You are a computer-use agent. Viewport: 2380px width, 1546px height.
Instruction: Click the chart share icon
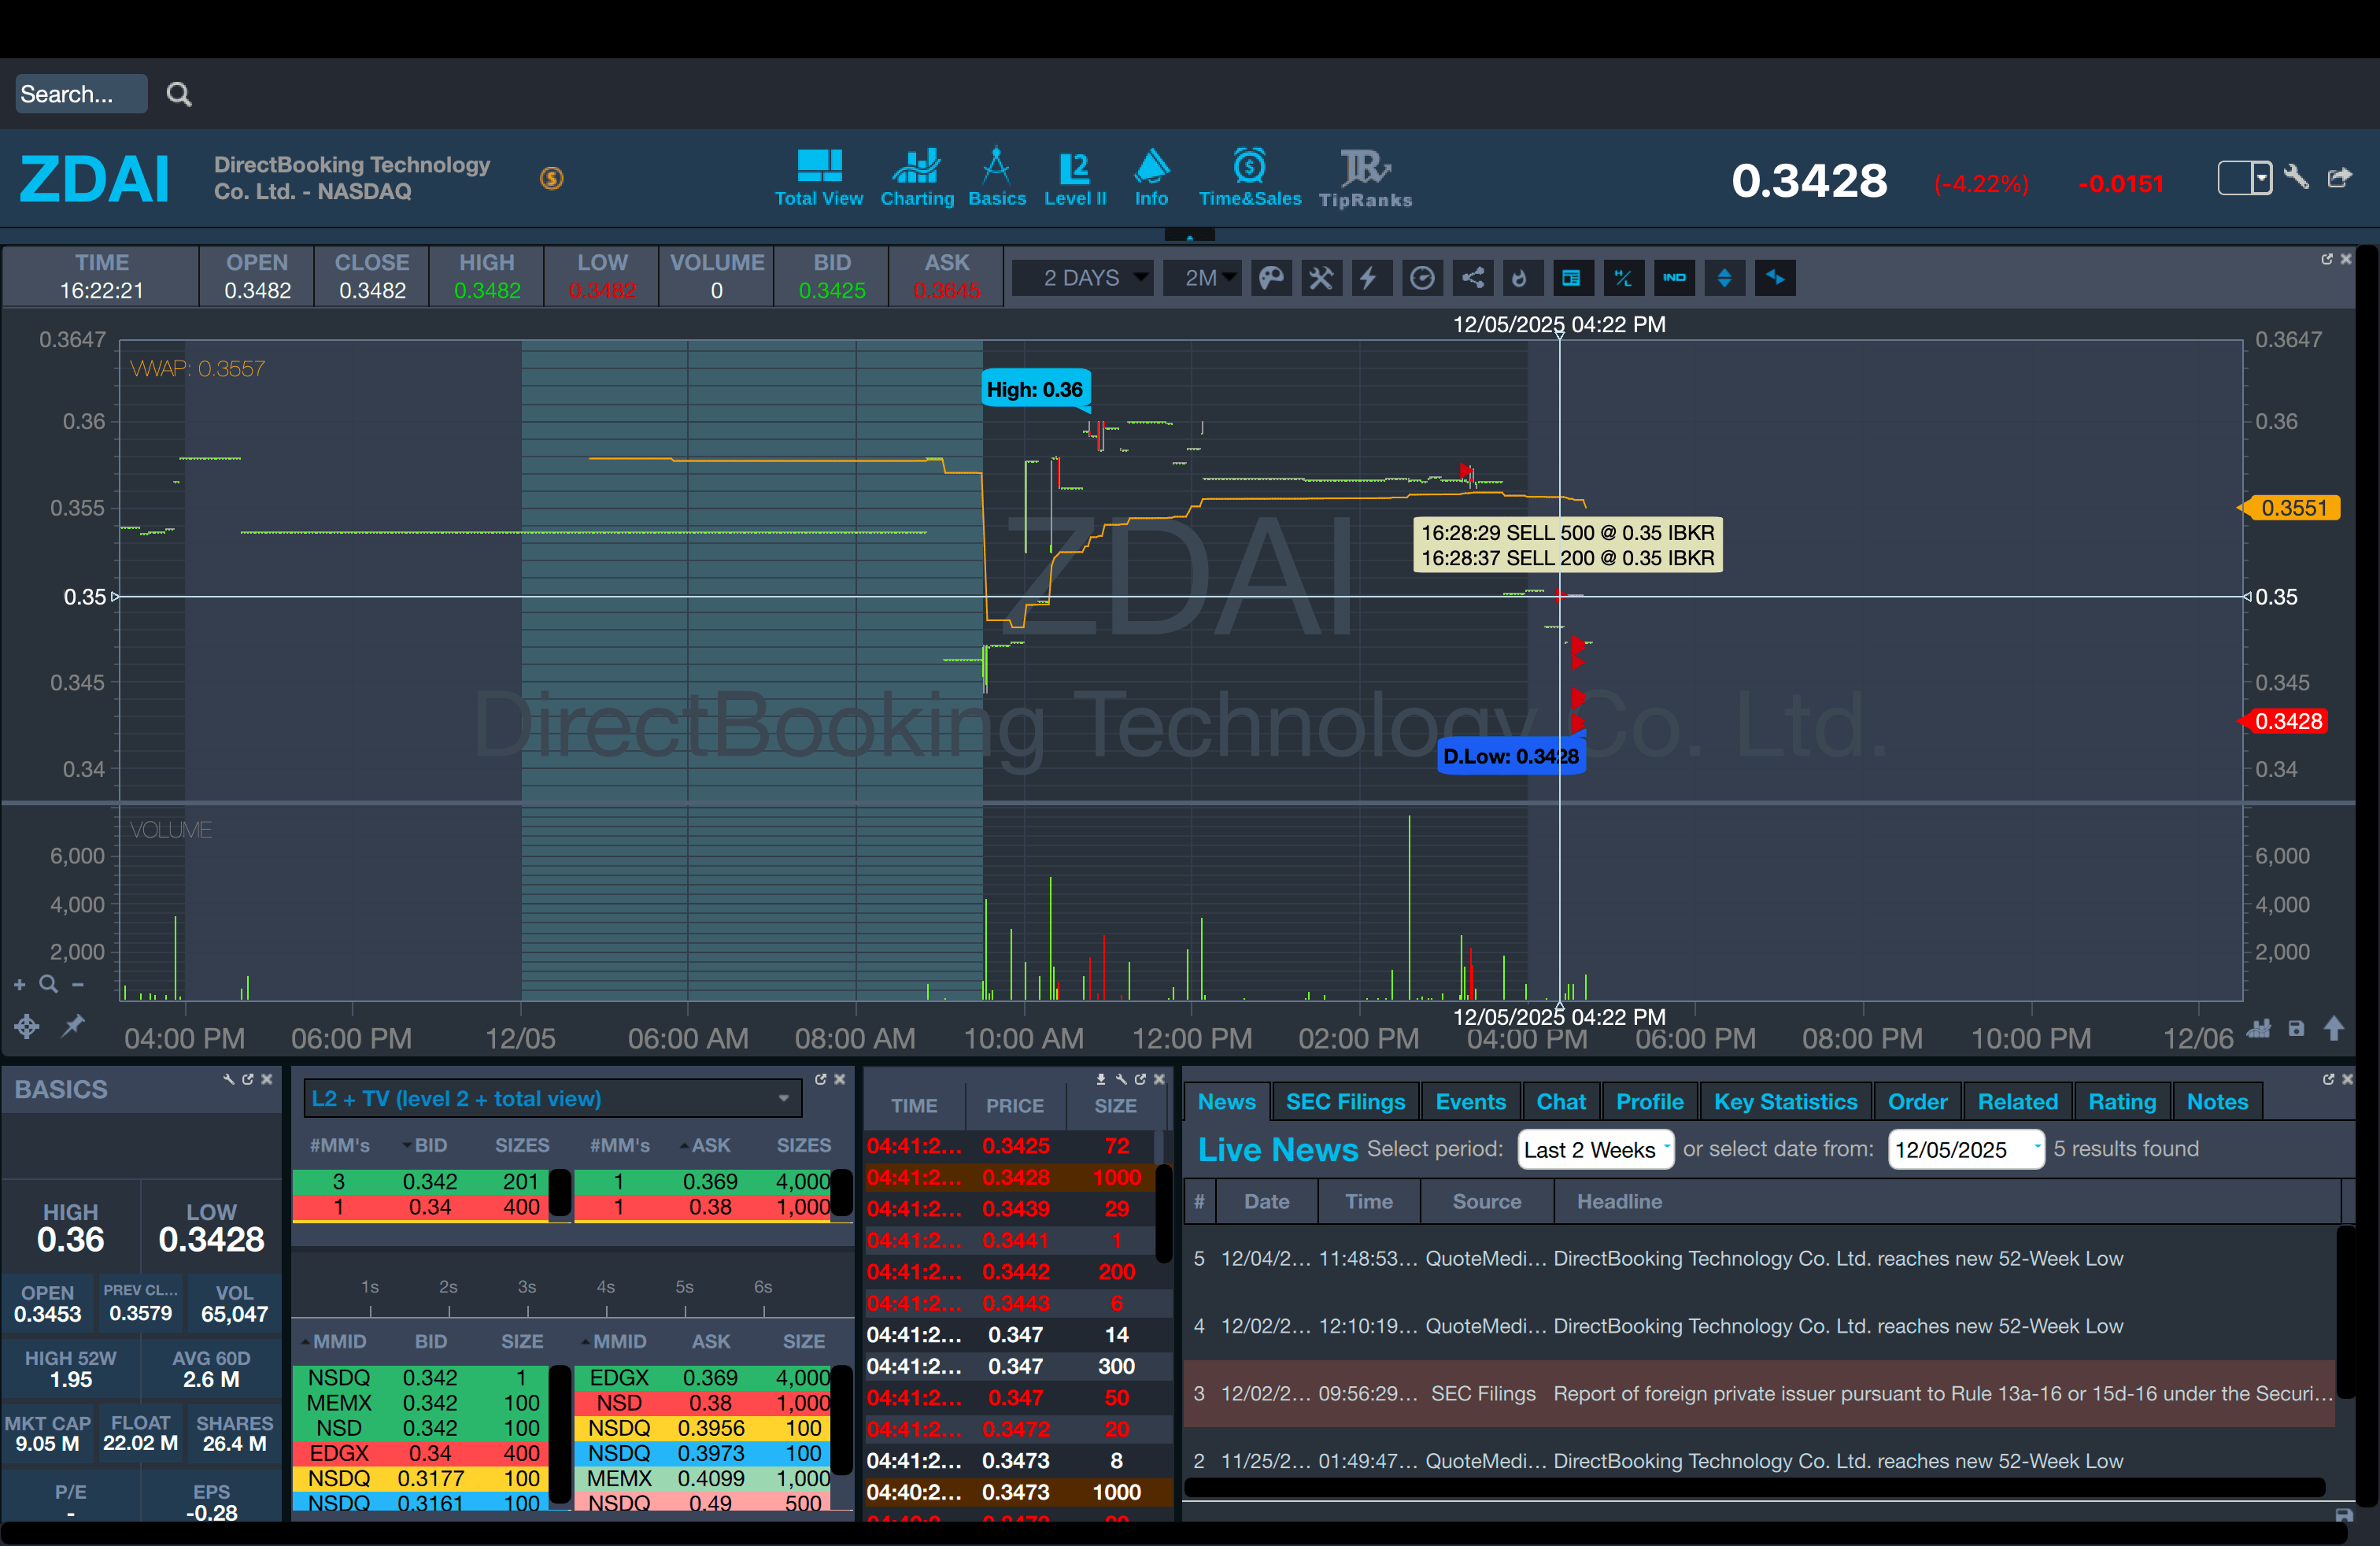coord(1473,278)
